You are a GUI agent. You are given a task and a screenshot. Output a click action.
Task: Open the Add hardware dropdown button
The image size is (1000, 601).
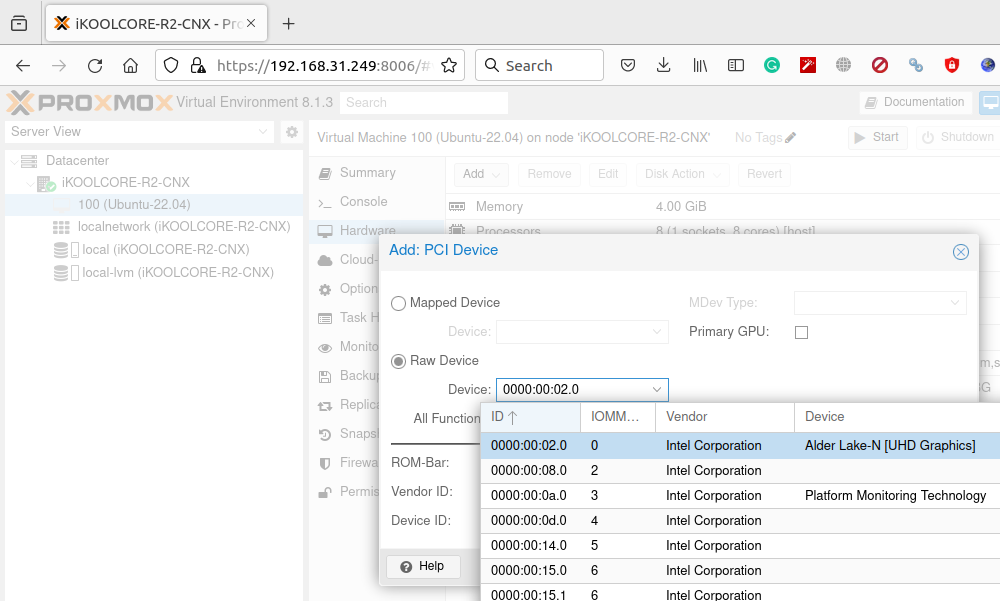tap(482, 174)
